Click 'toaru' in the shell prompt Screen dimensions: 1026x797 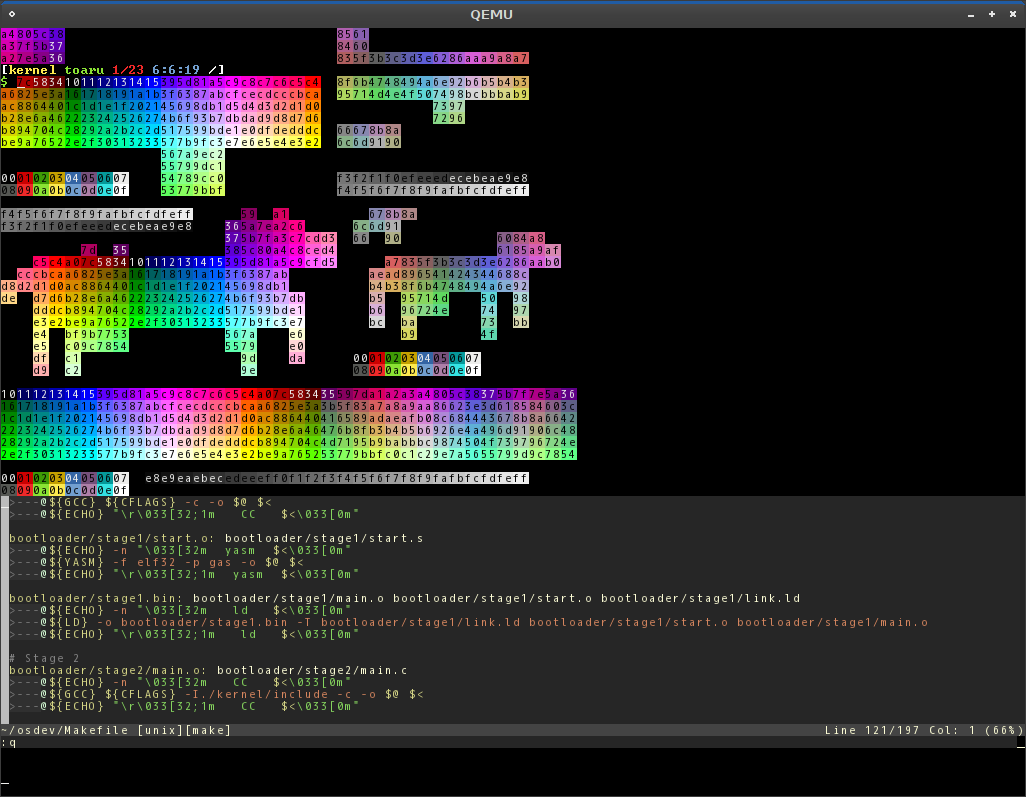(x=84, y=70)
